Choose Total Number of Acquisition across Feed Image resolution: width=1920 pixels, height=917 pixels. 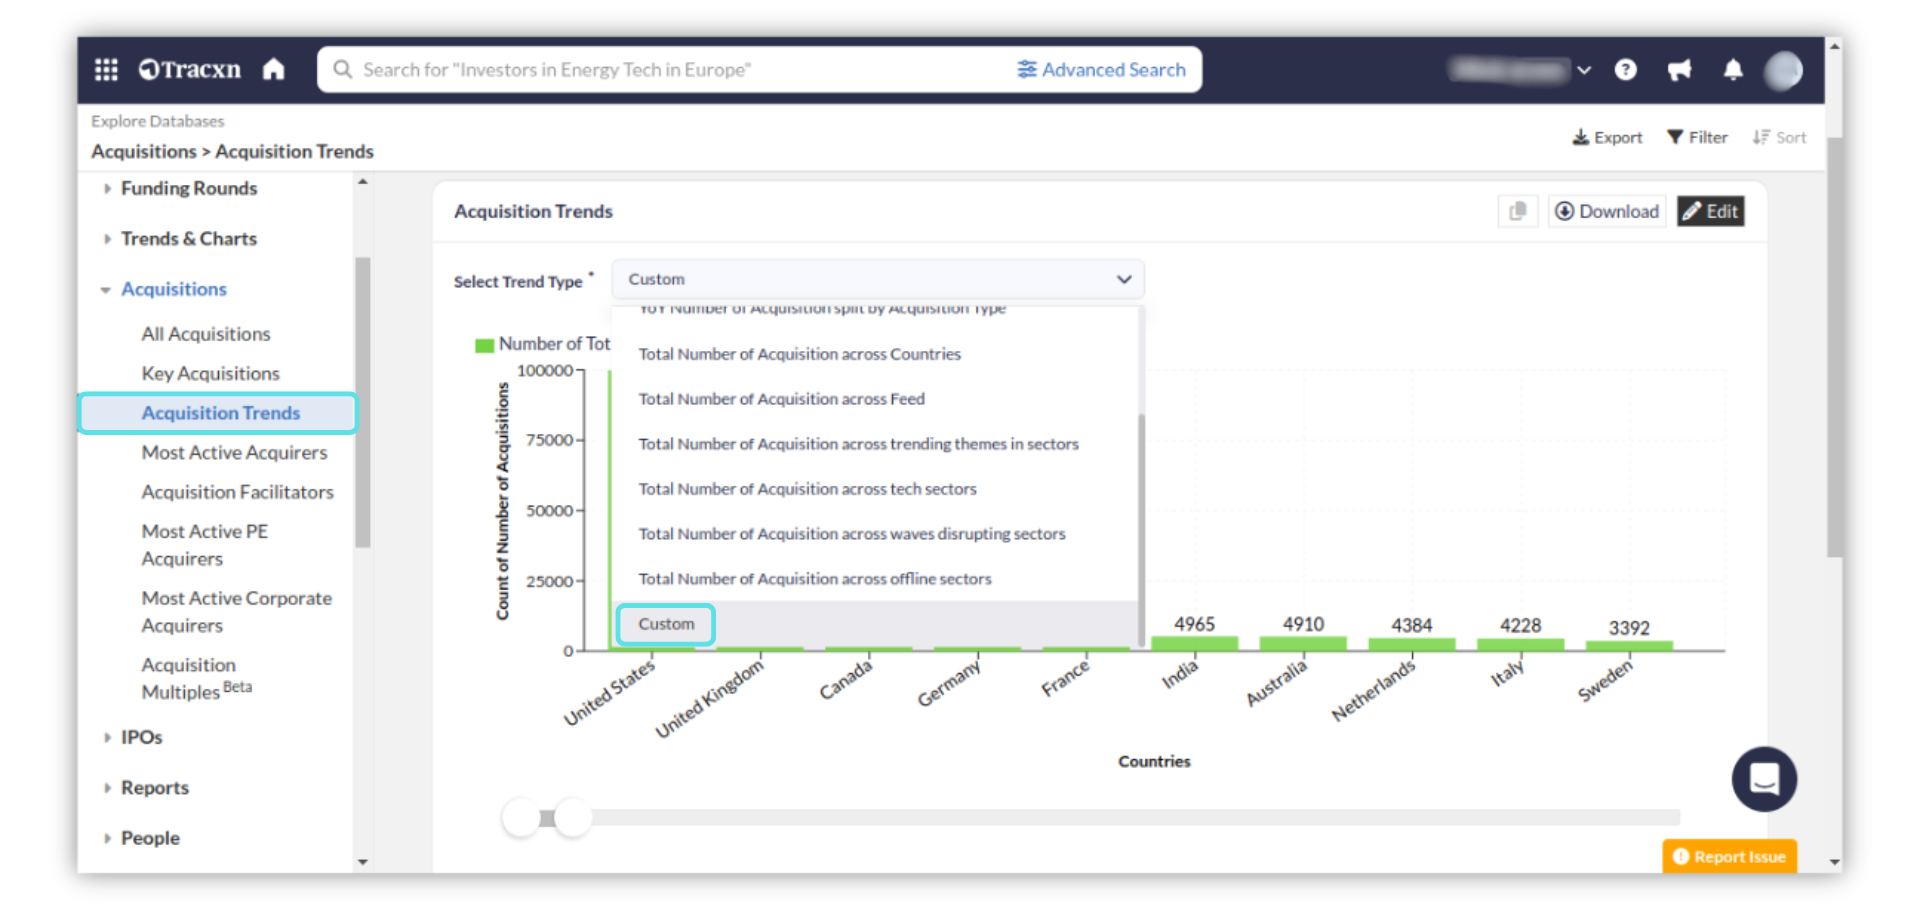781,399
